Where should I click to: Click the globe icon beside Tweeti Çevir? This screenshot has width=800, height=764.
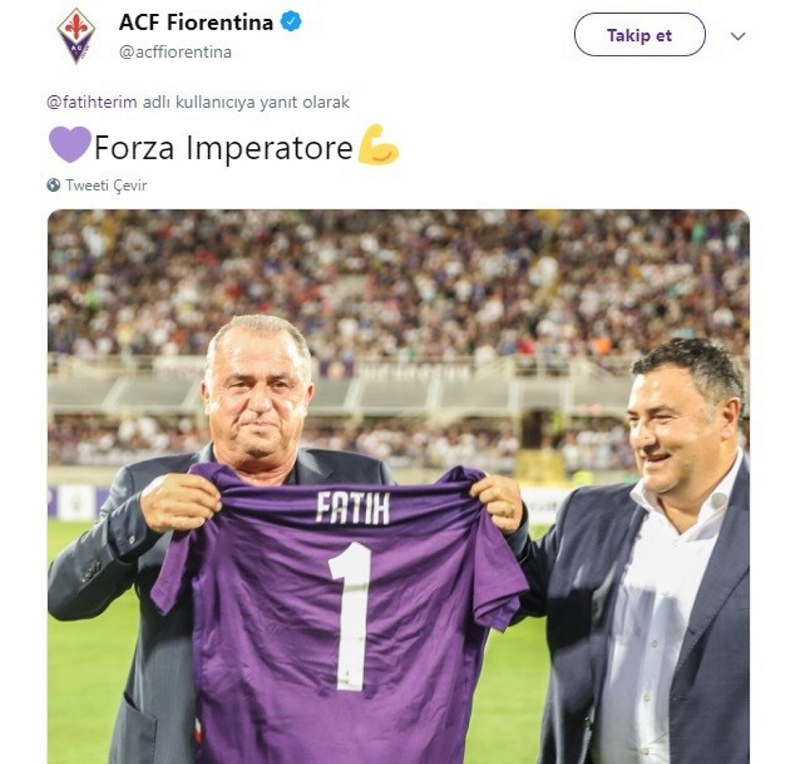54,185
